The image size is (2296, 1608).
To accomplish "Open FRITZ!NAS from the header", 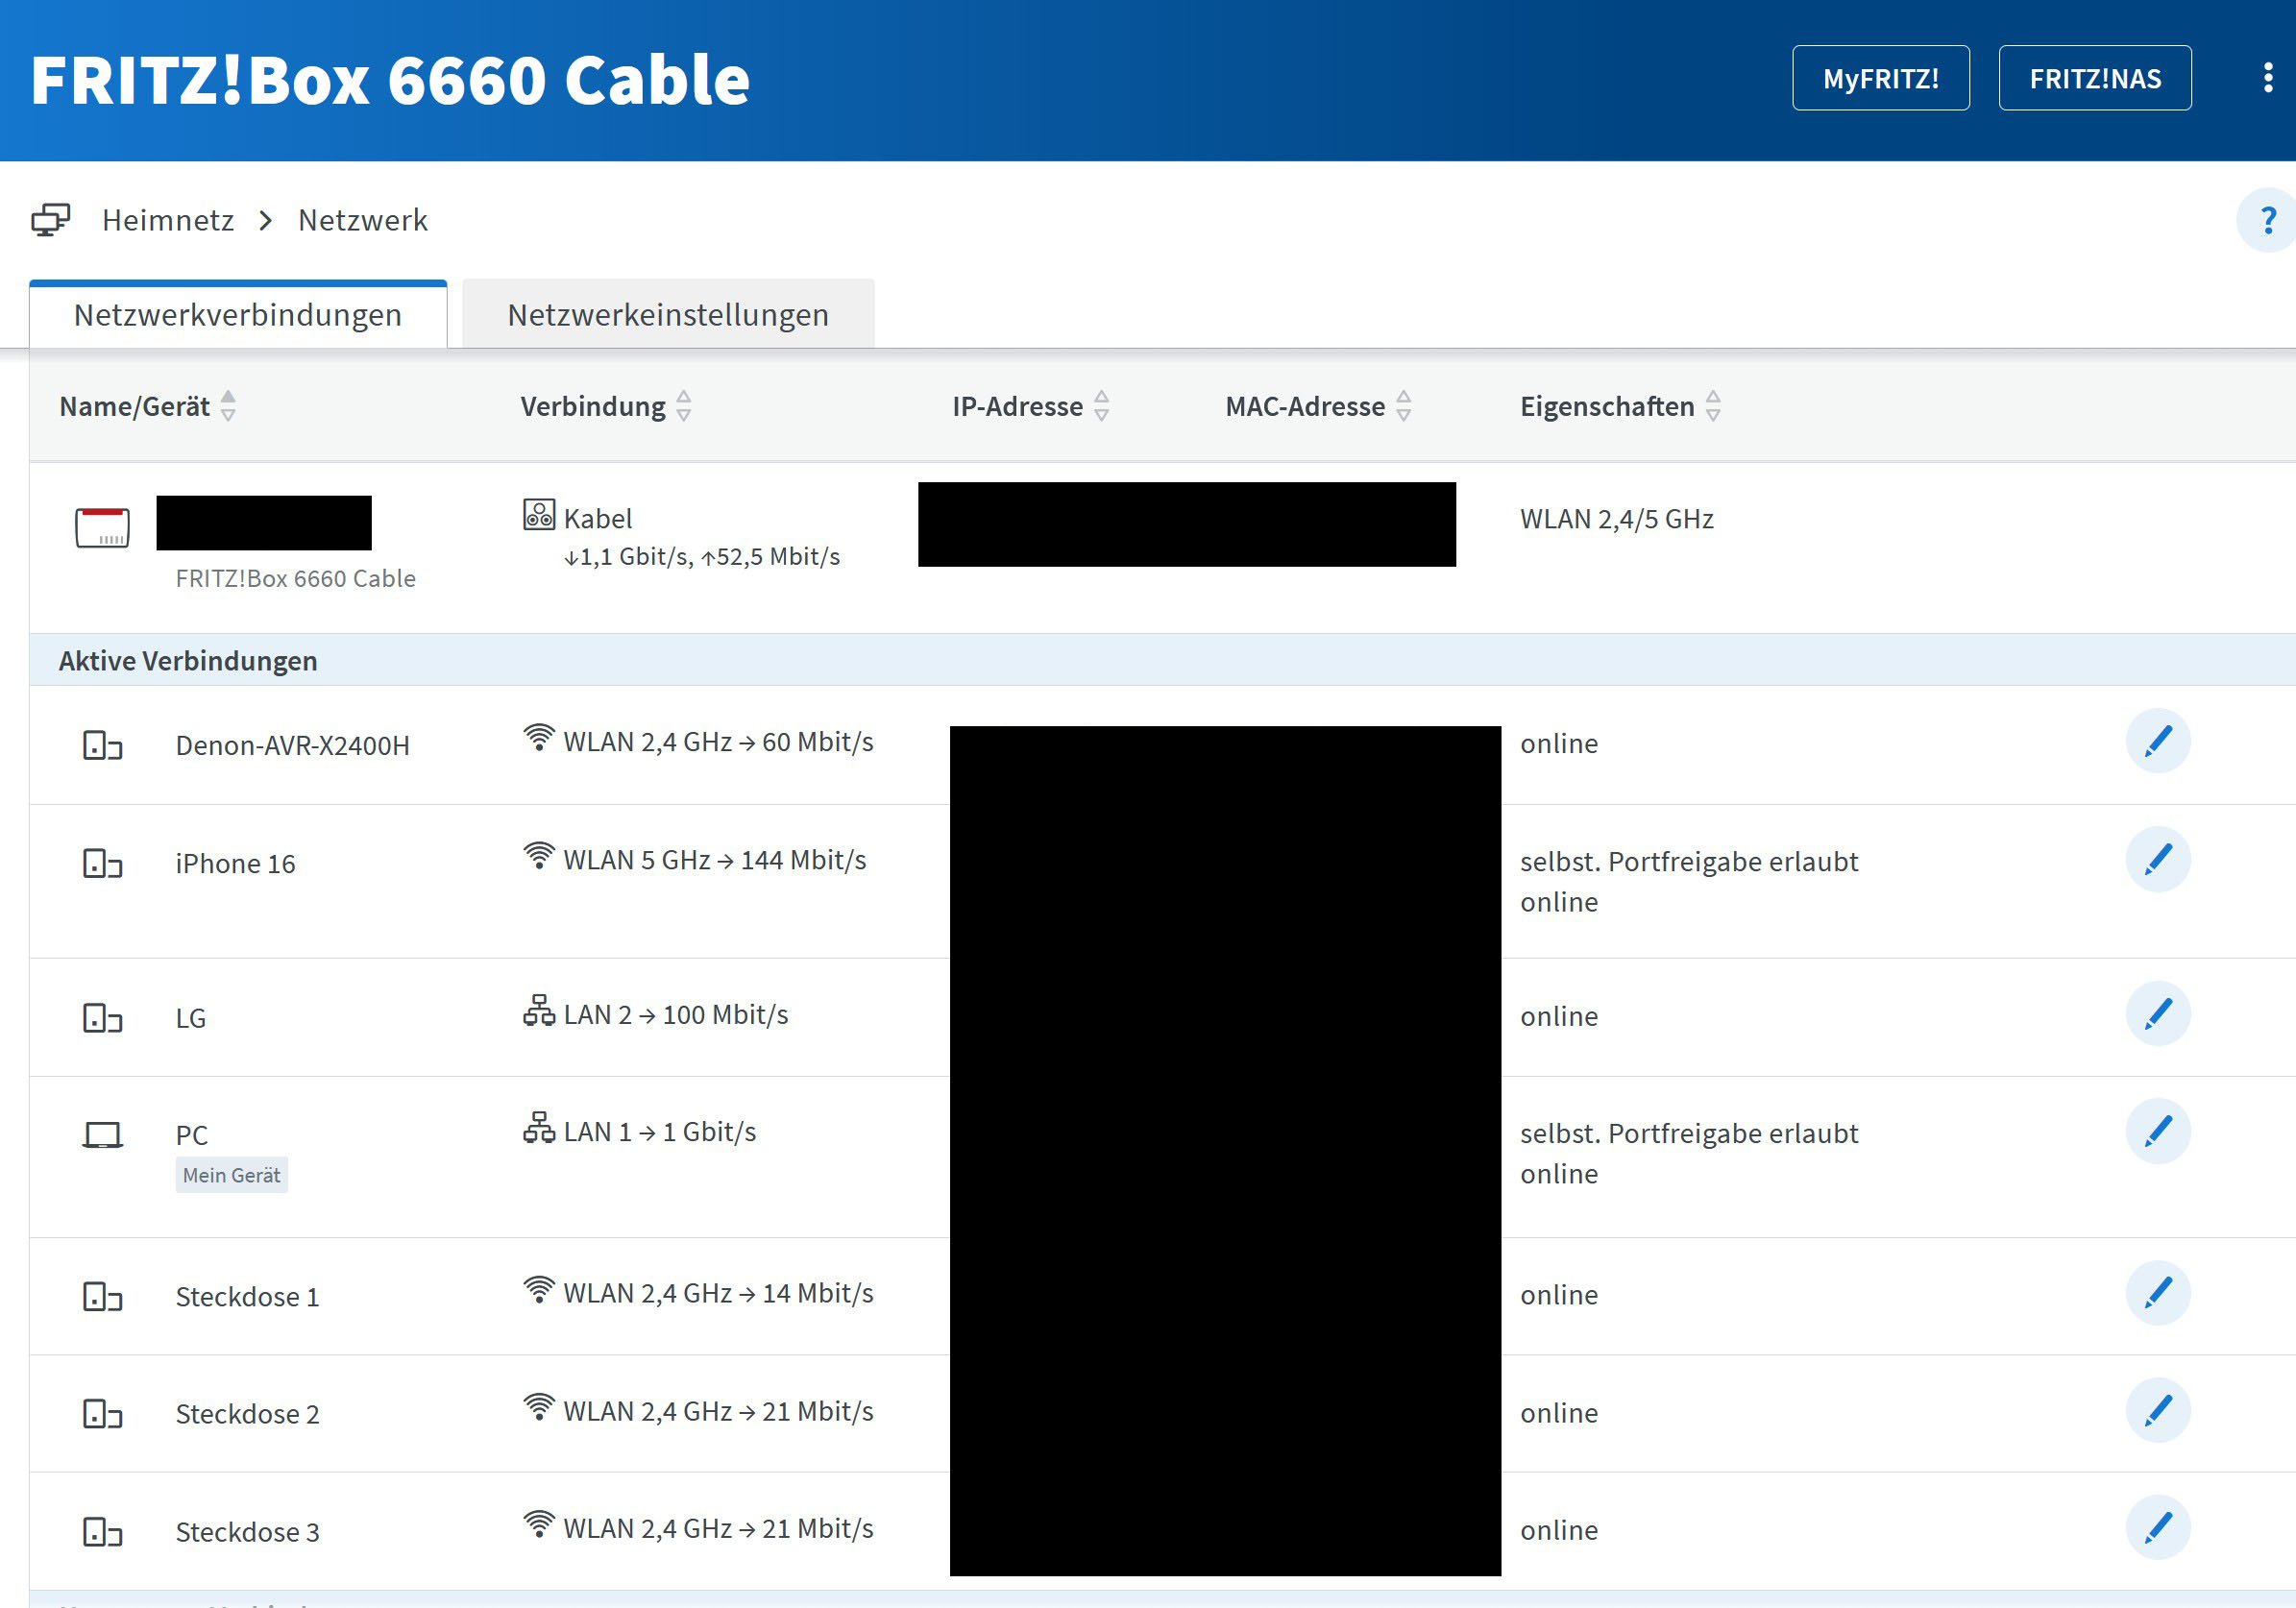I will 2094,78.
